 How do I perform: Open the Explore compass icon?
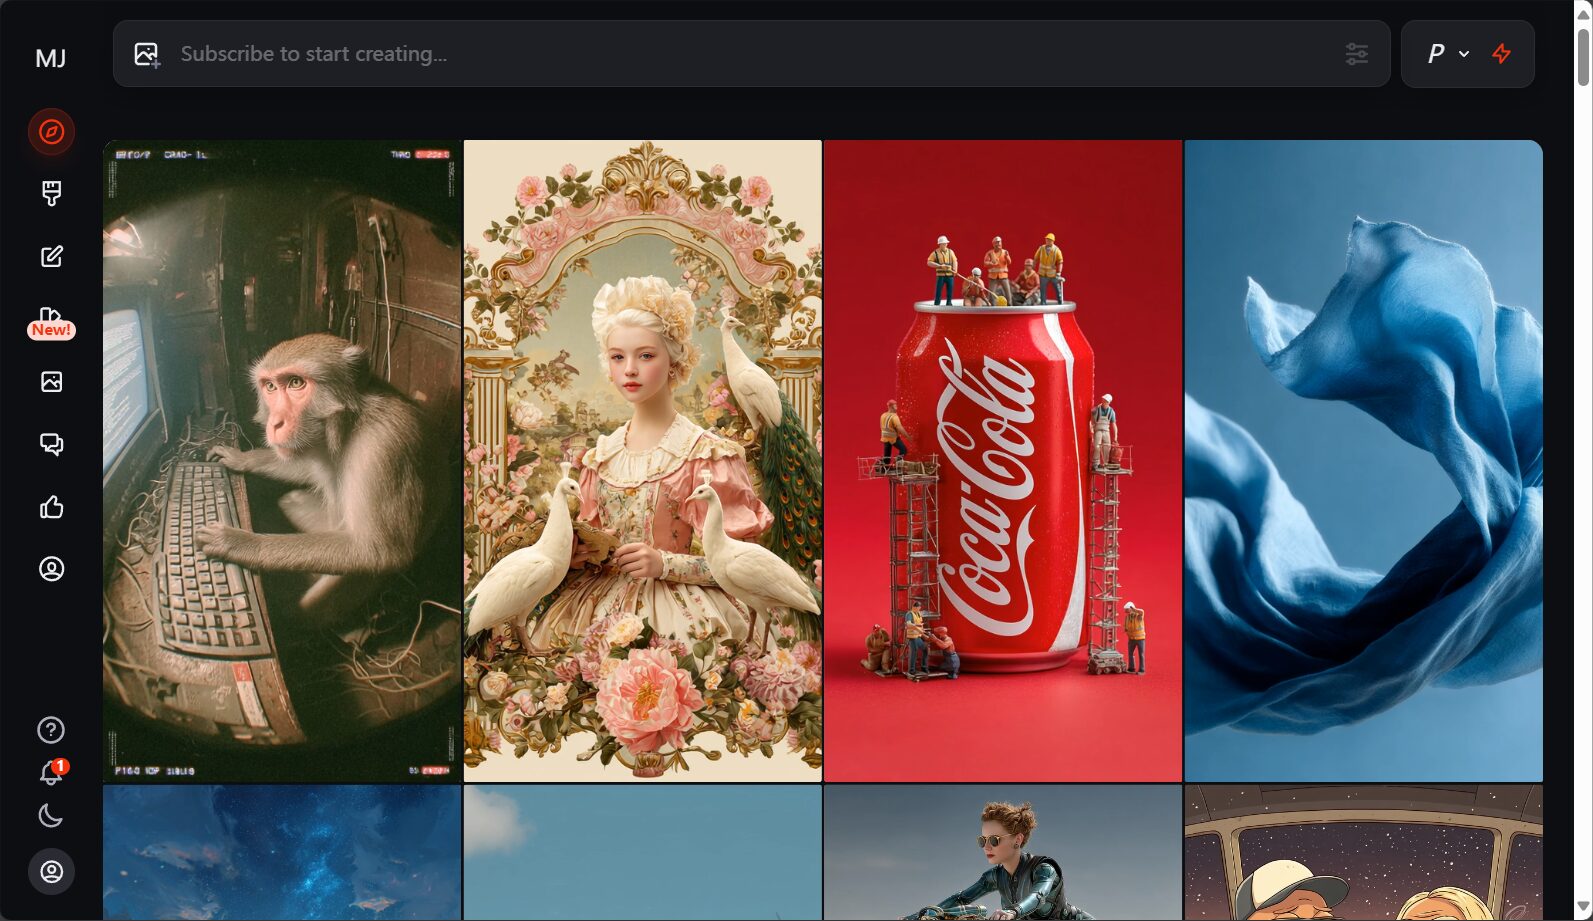51,132
